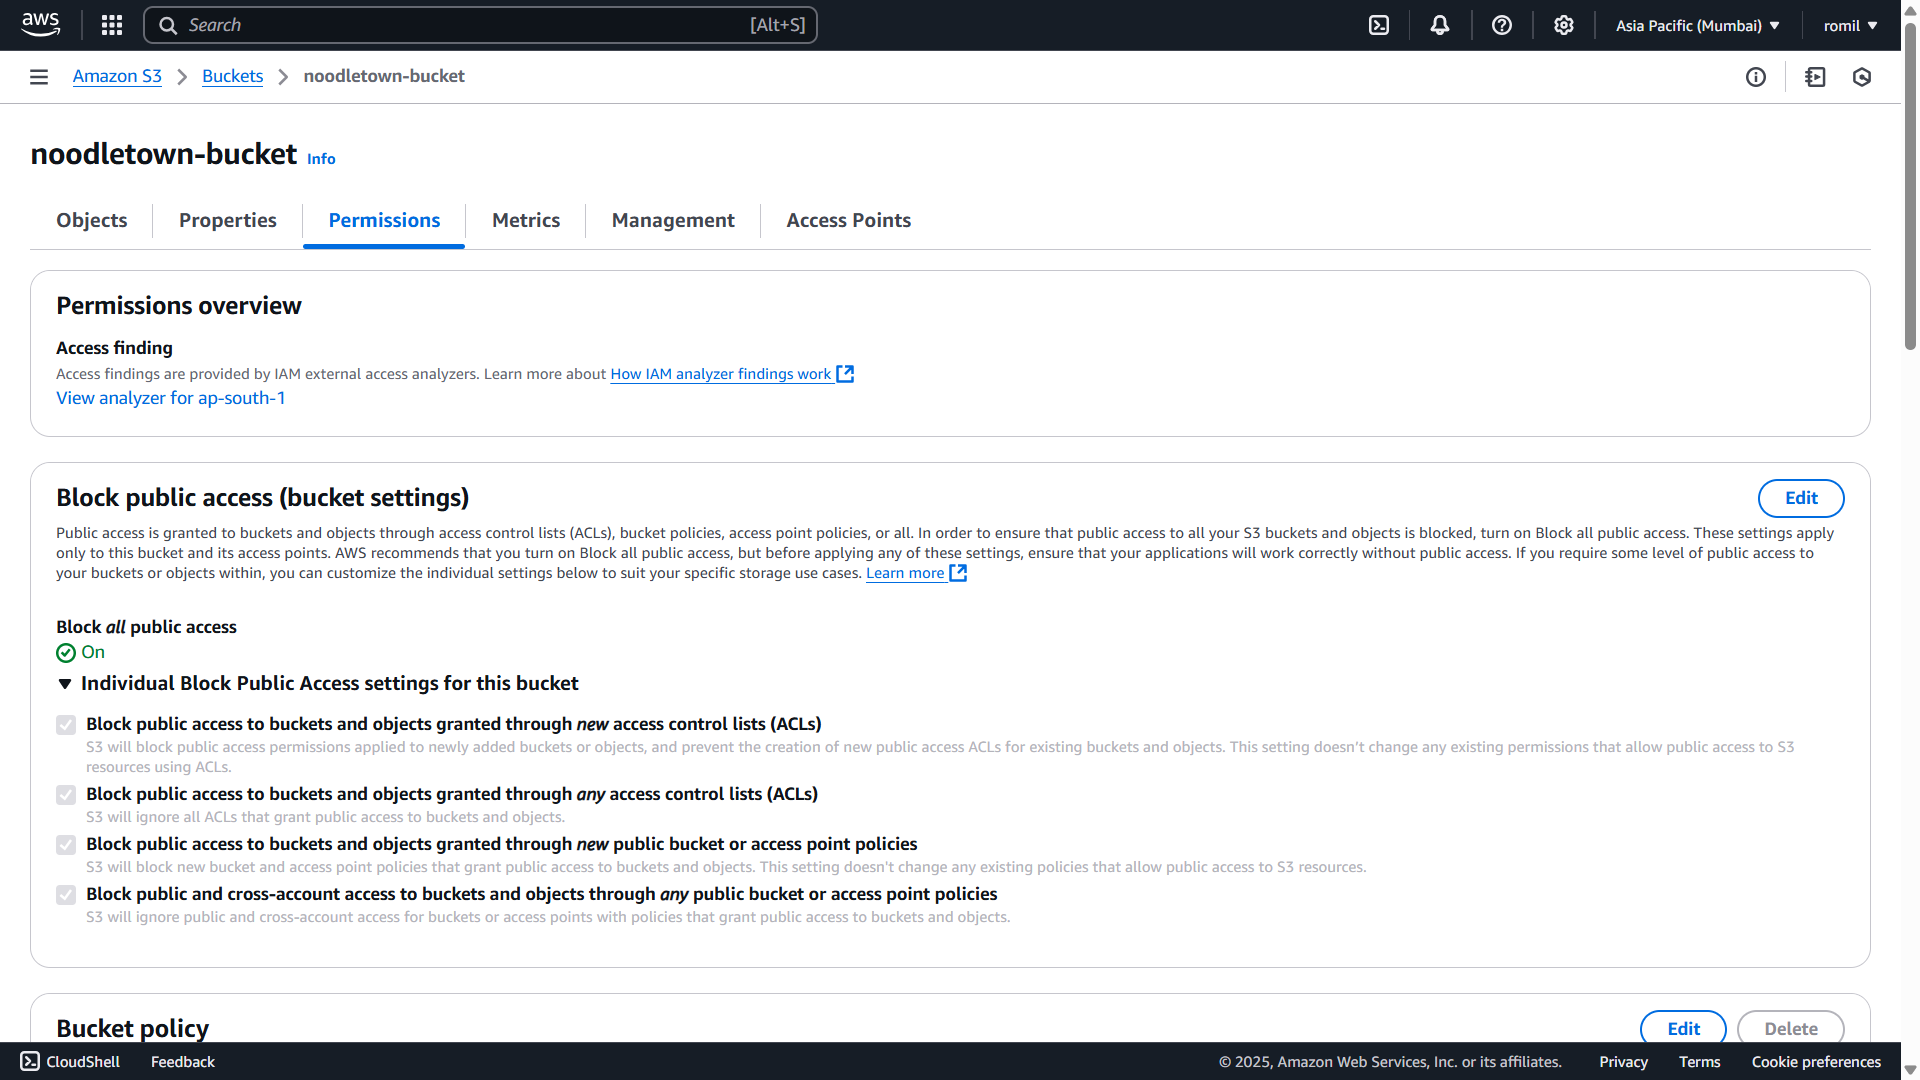Screen dimensions: 1920x1080
Task: Open the notifications bell
Action: [1440, 25]
